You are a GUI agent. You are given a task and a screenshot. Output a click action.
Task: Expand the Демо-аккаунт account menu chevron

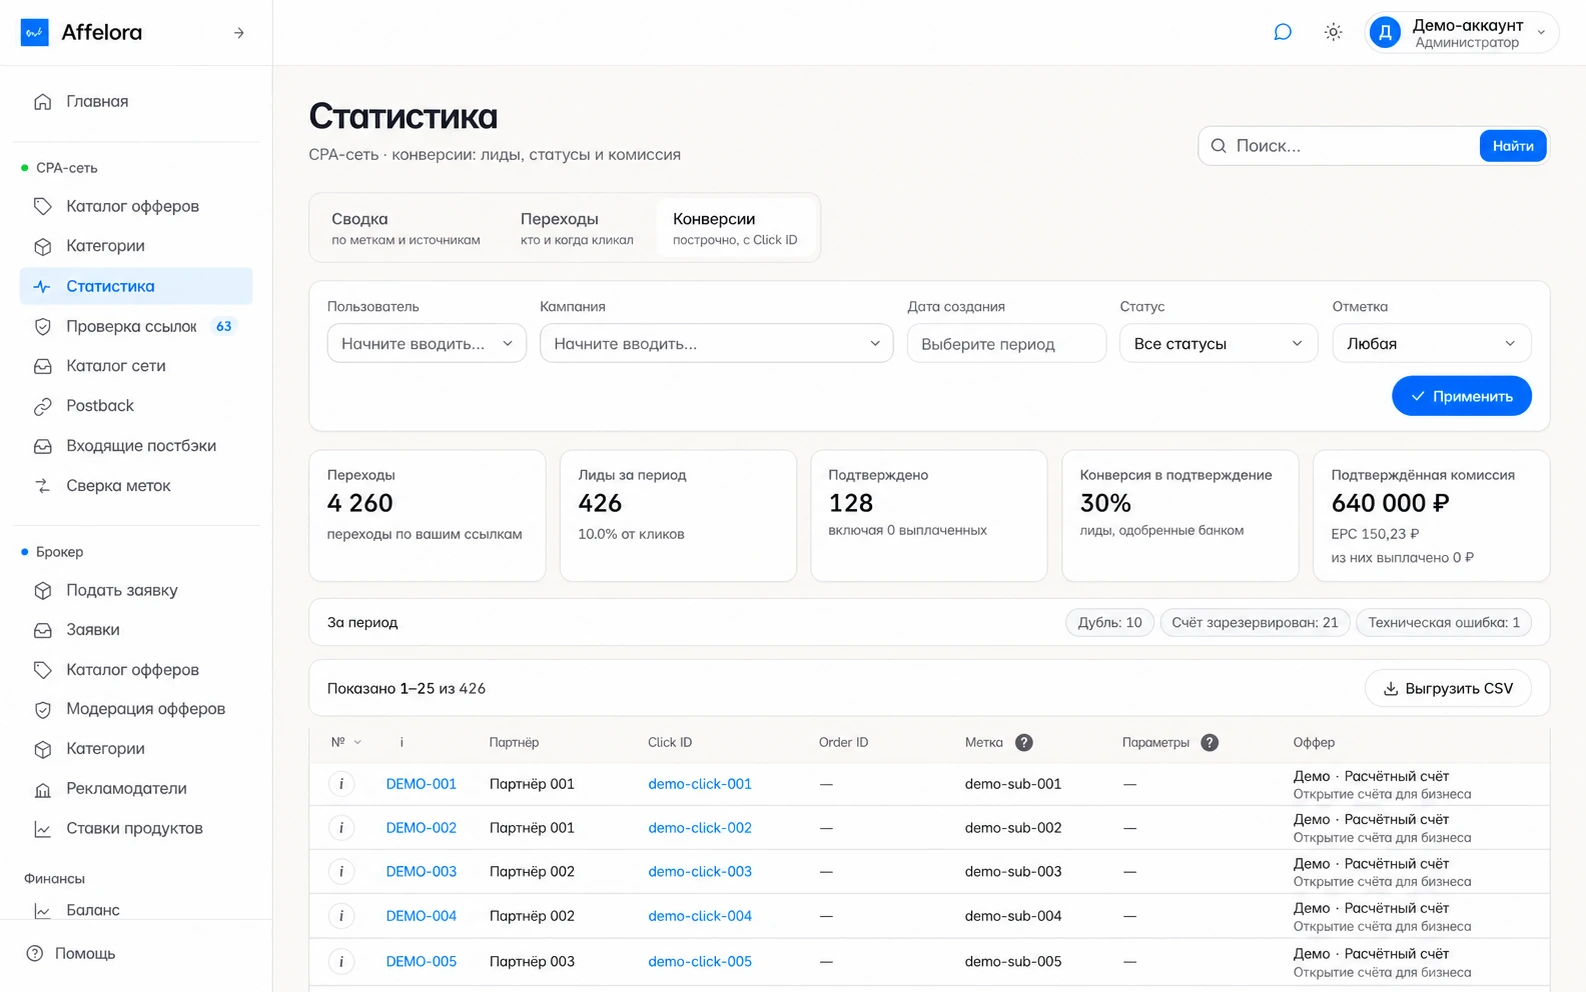click(1541, 33)
